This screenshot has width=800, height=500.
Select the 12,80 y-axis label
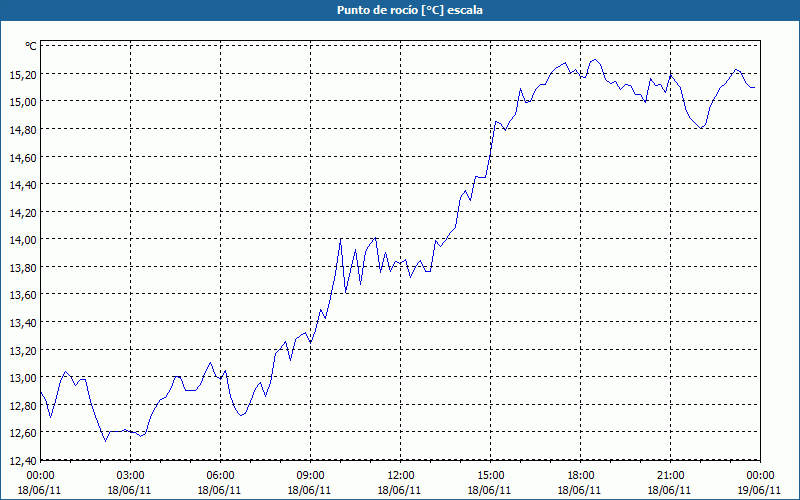[23, 406]
